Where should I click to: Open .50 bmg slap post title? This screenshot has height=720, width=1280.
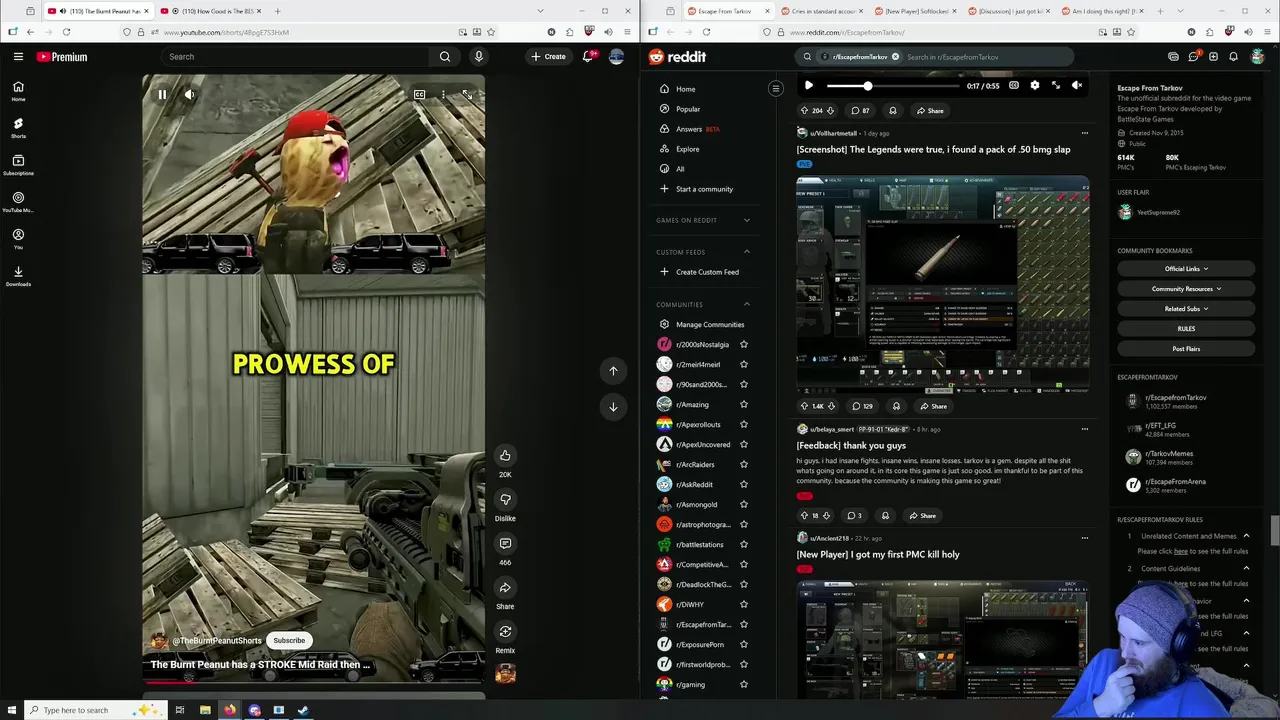[x=933, y=150]
